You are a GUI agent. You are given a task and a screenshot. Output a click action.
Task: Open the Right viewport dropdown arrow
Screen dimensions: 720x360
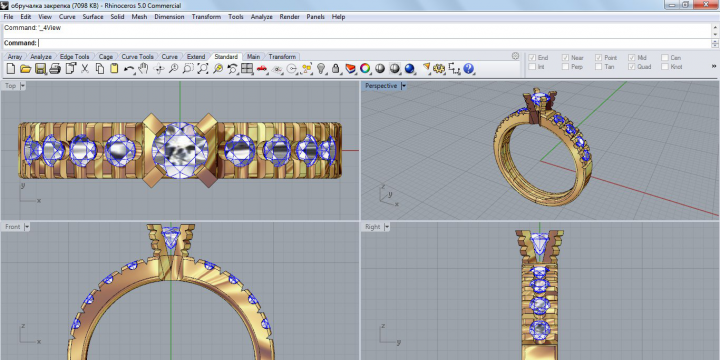tap(387, 227)
